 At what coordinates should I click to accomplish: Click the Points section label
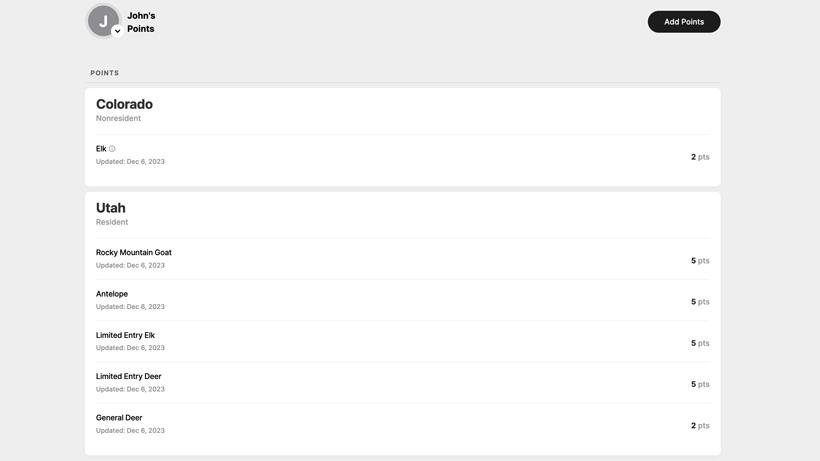tap(105, 73)
